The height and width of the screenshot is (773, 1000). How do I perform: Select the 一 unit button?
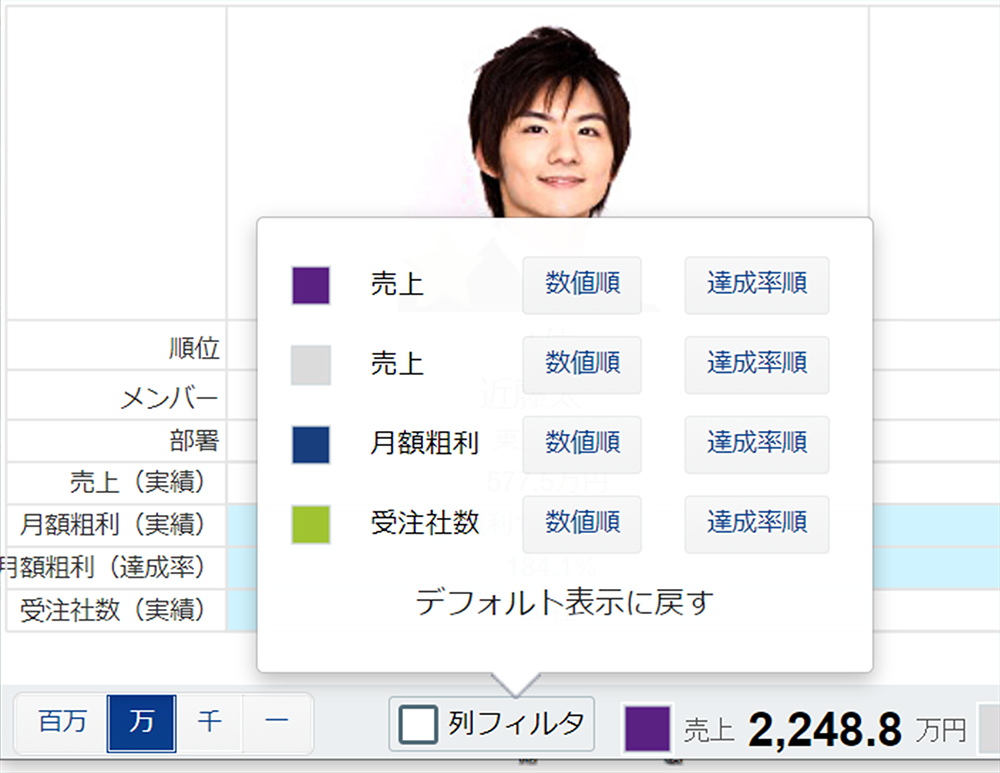pos(277,723)
